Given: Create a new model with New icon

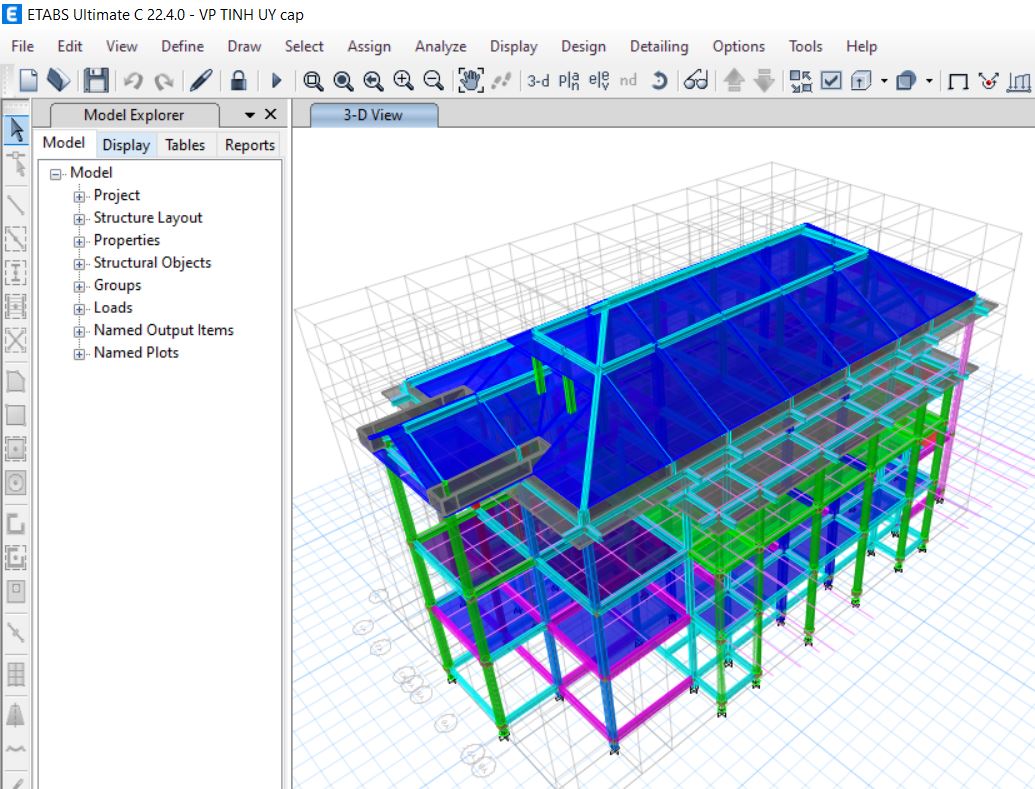Looking at the screenshot, I should point(28,81).
